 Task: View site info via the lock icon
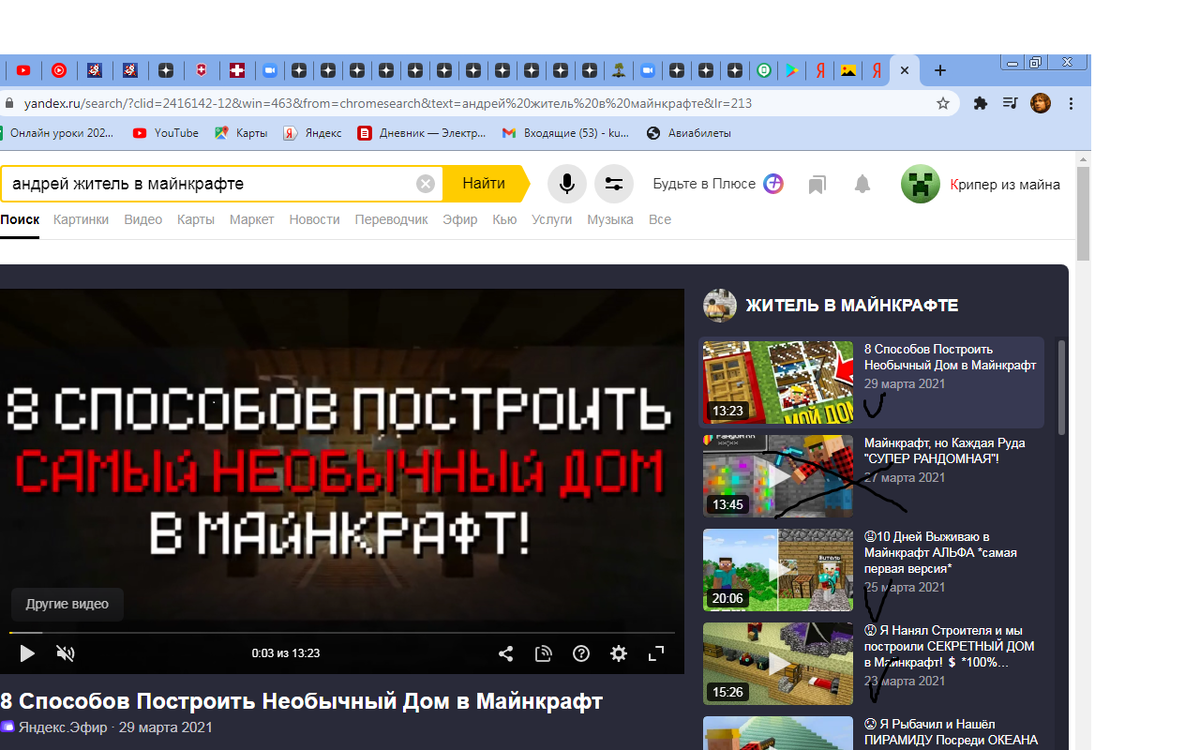[9, 103]
